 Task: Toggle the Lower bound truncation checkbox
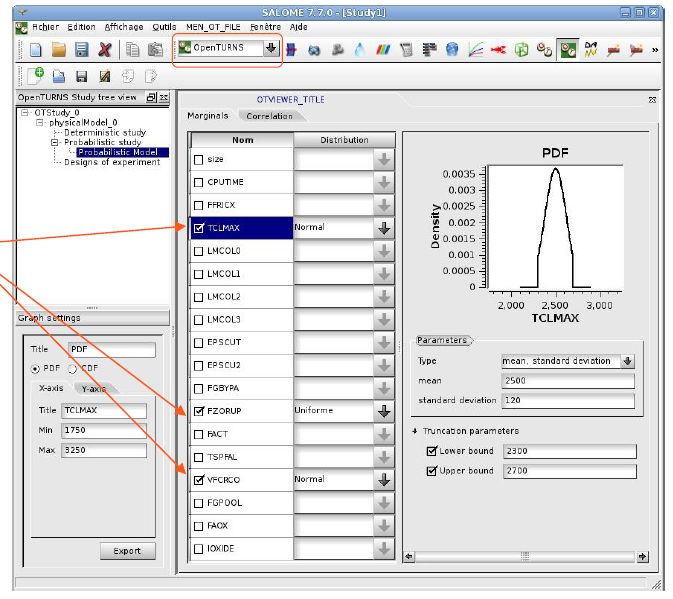click(432, 451)
